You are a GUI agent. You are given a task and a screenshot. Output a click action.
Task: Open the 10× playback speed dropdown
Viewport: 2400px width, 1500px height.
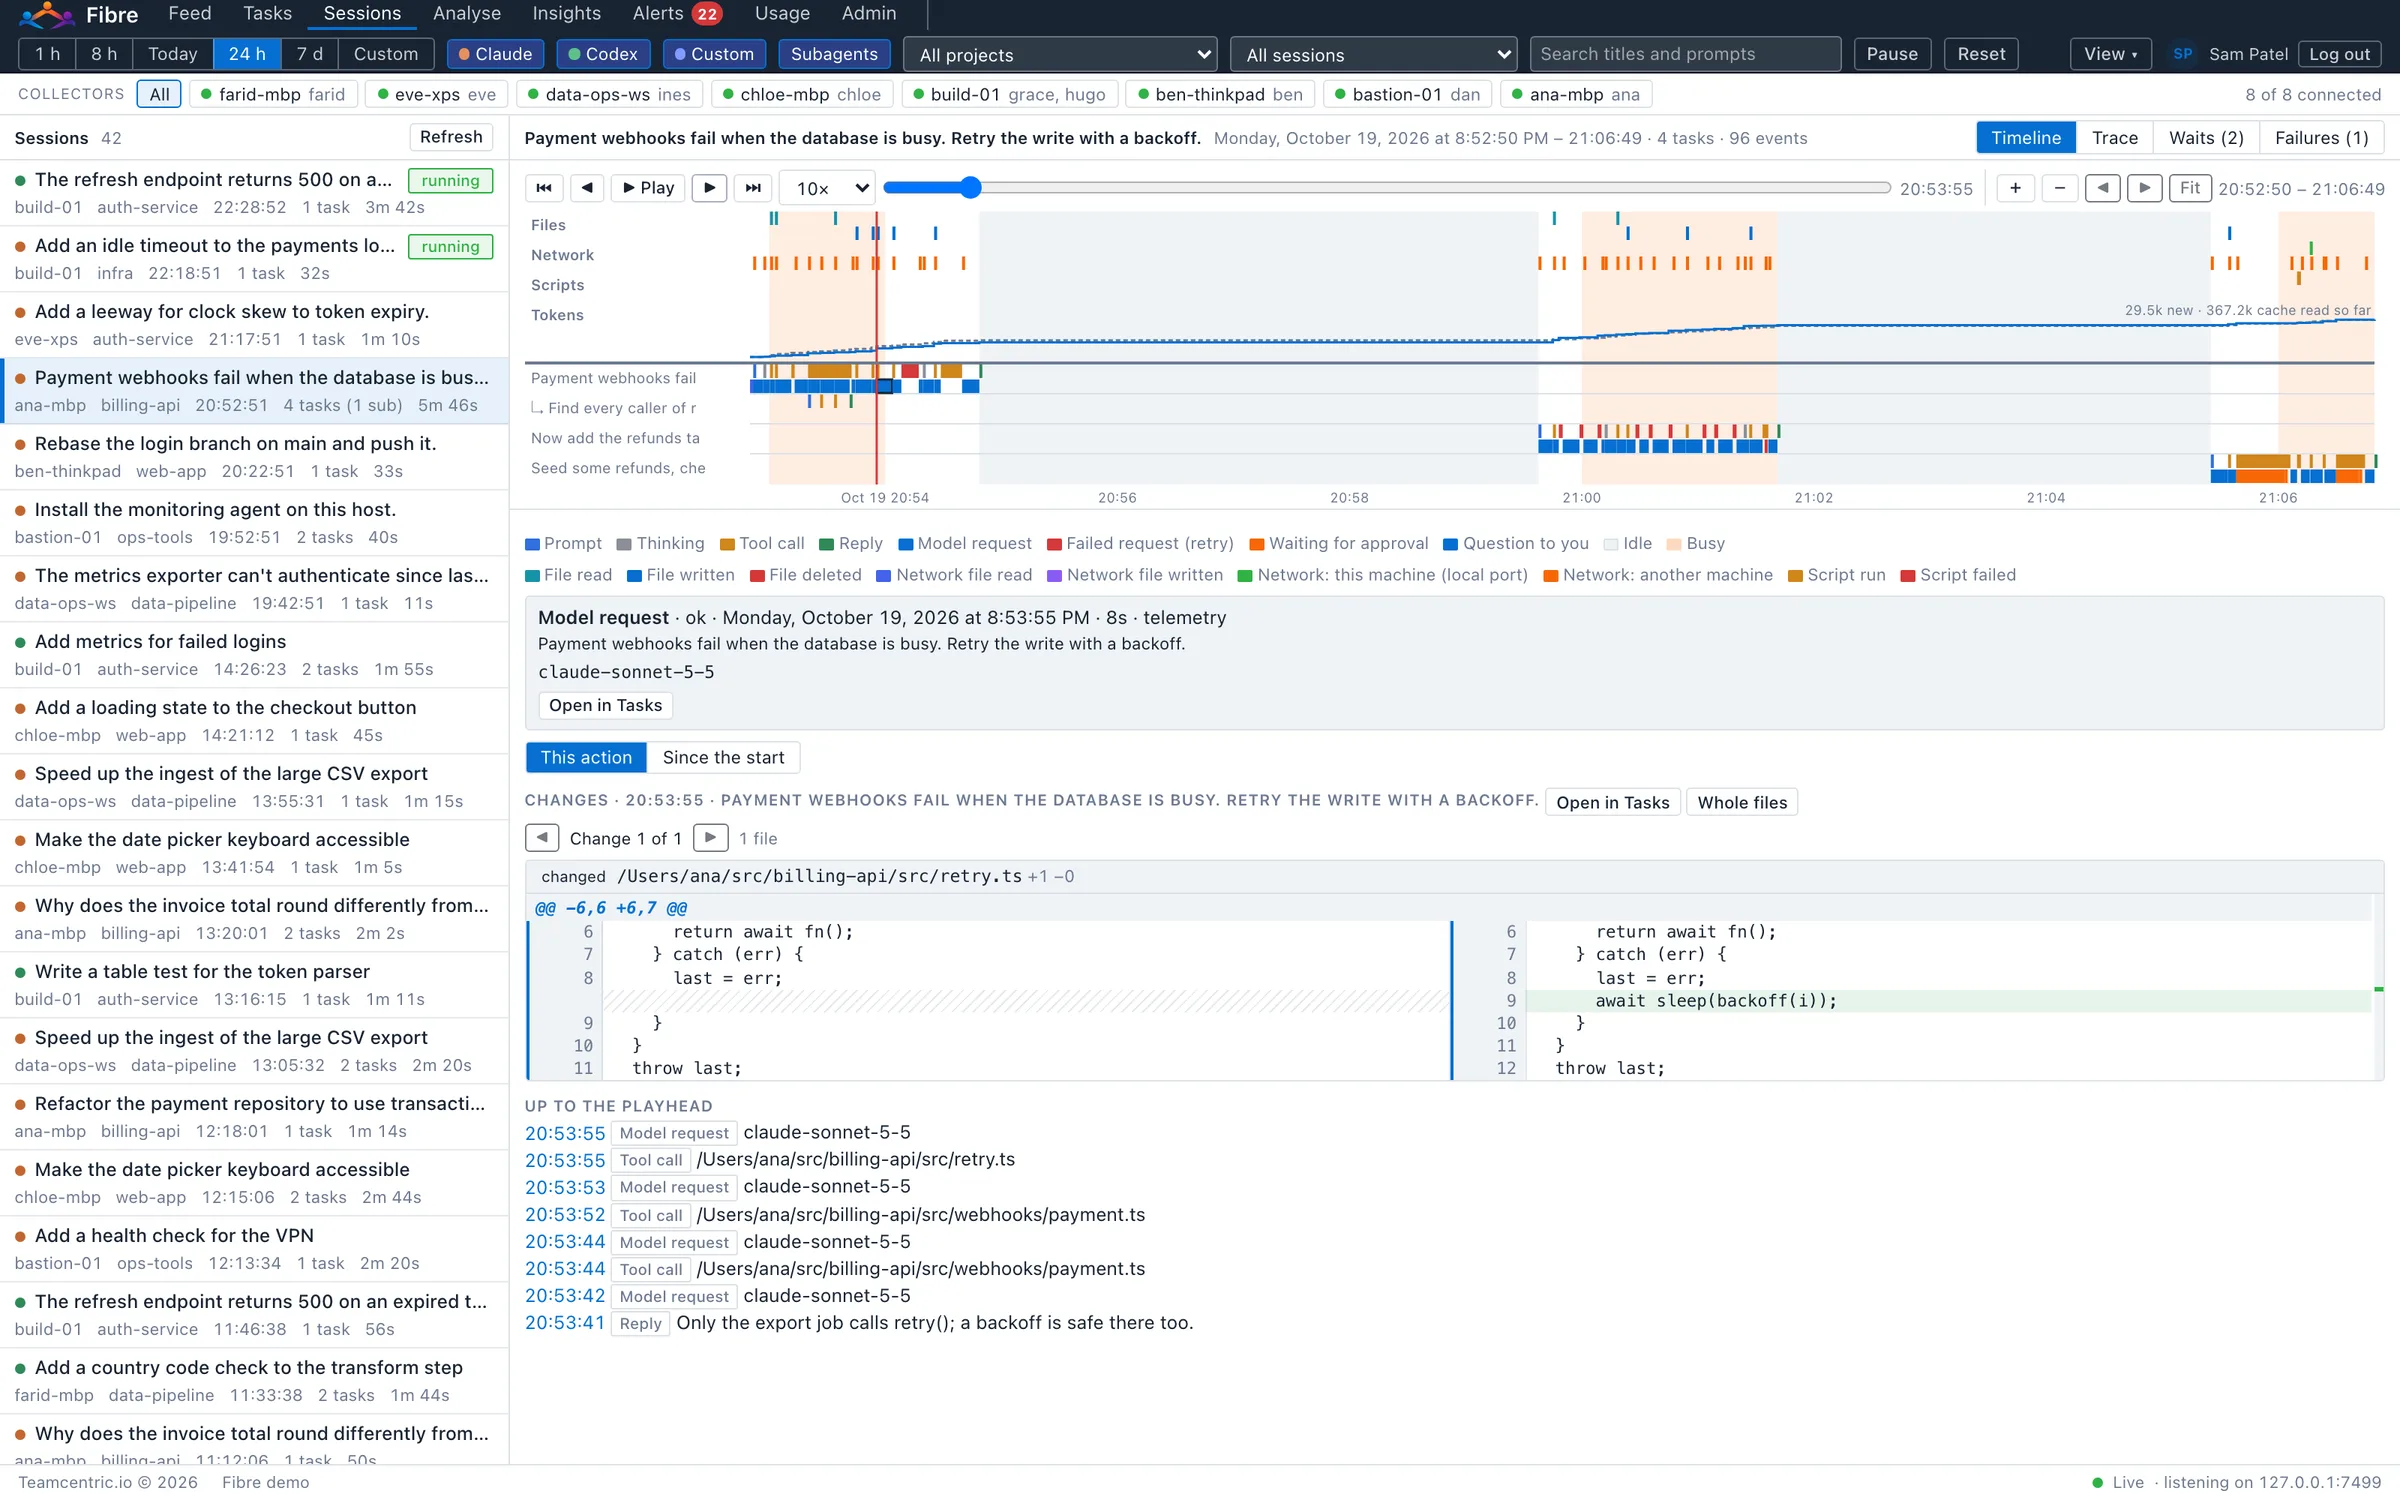828,188
